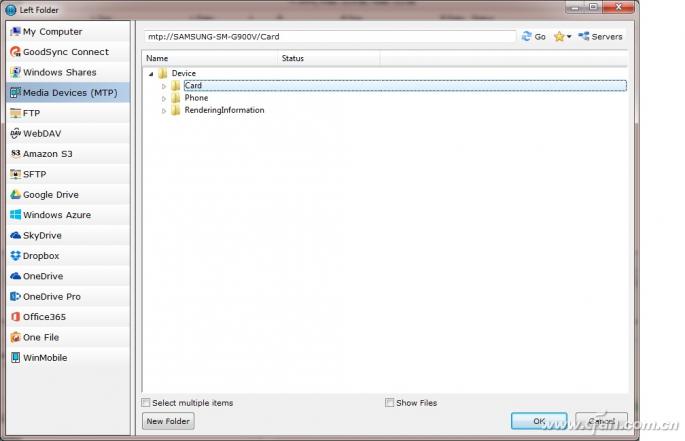Switch to My Computer sidebar item
The height and width of the screenshot is (441, 685).
68,31
